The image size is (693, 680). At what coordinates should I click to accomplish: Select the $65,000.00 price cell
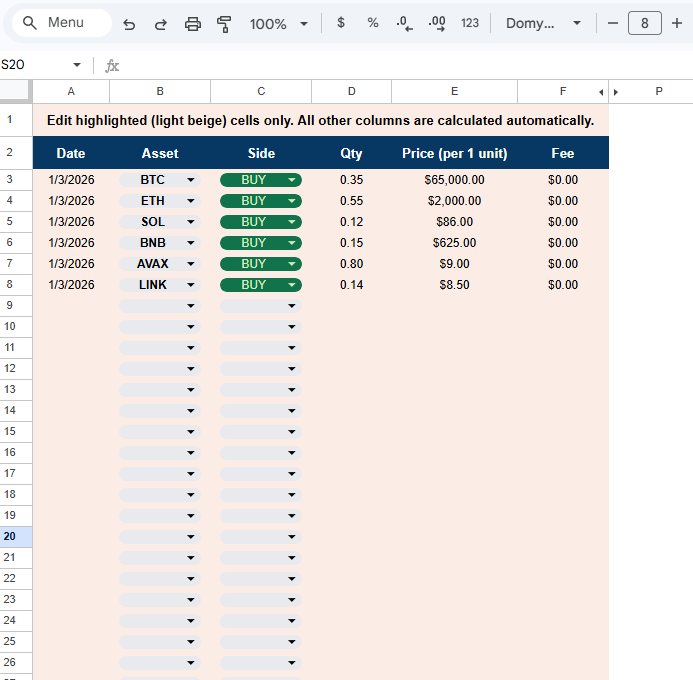click(454, 180)
